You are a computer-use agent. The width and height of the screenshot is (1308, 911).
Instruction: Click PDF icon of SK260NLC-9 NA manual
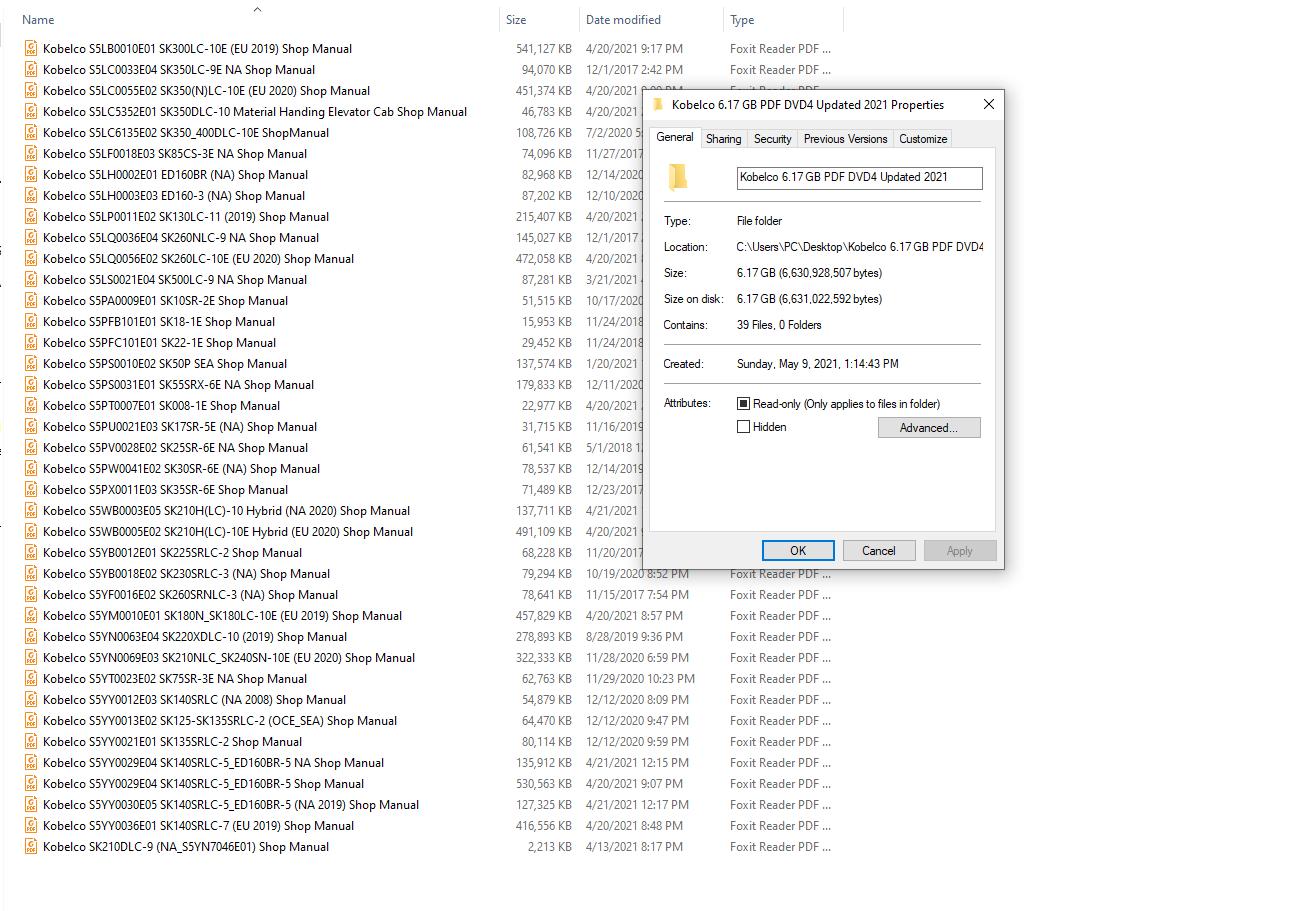[x=31, y=237]
